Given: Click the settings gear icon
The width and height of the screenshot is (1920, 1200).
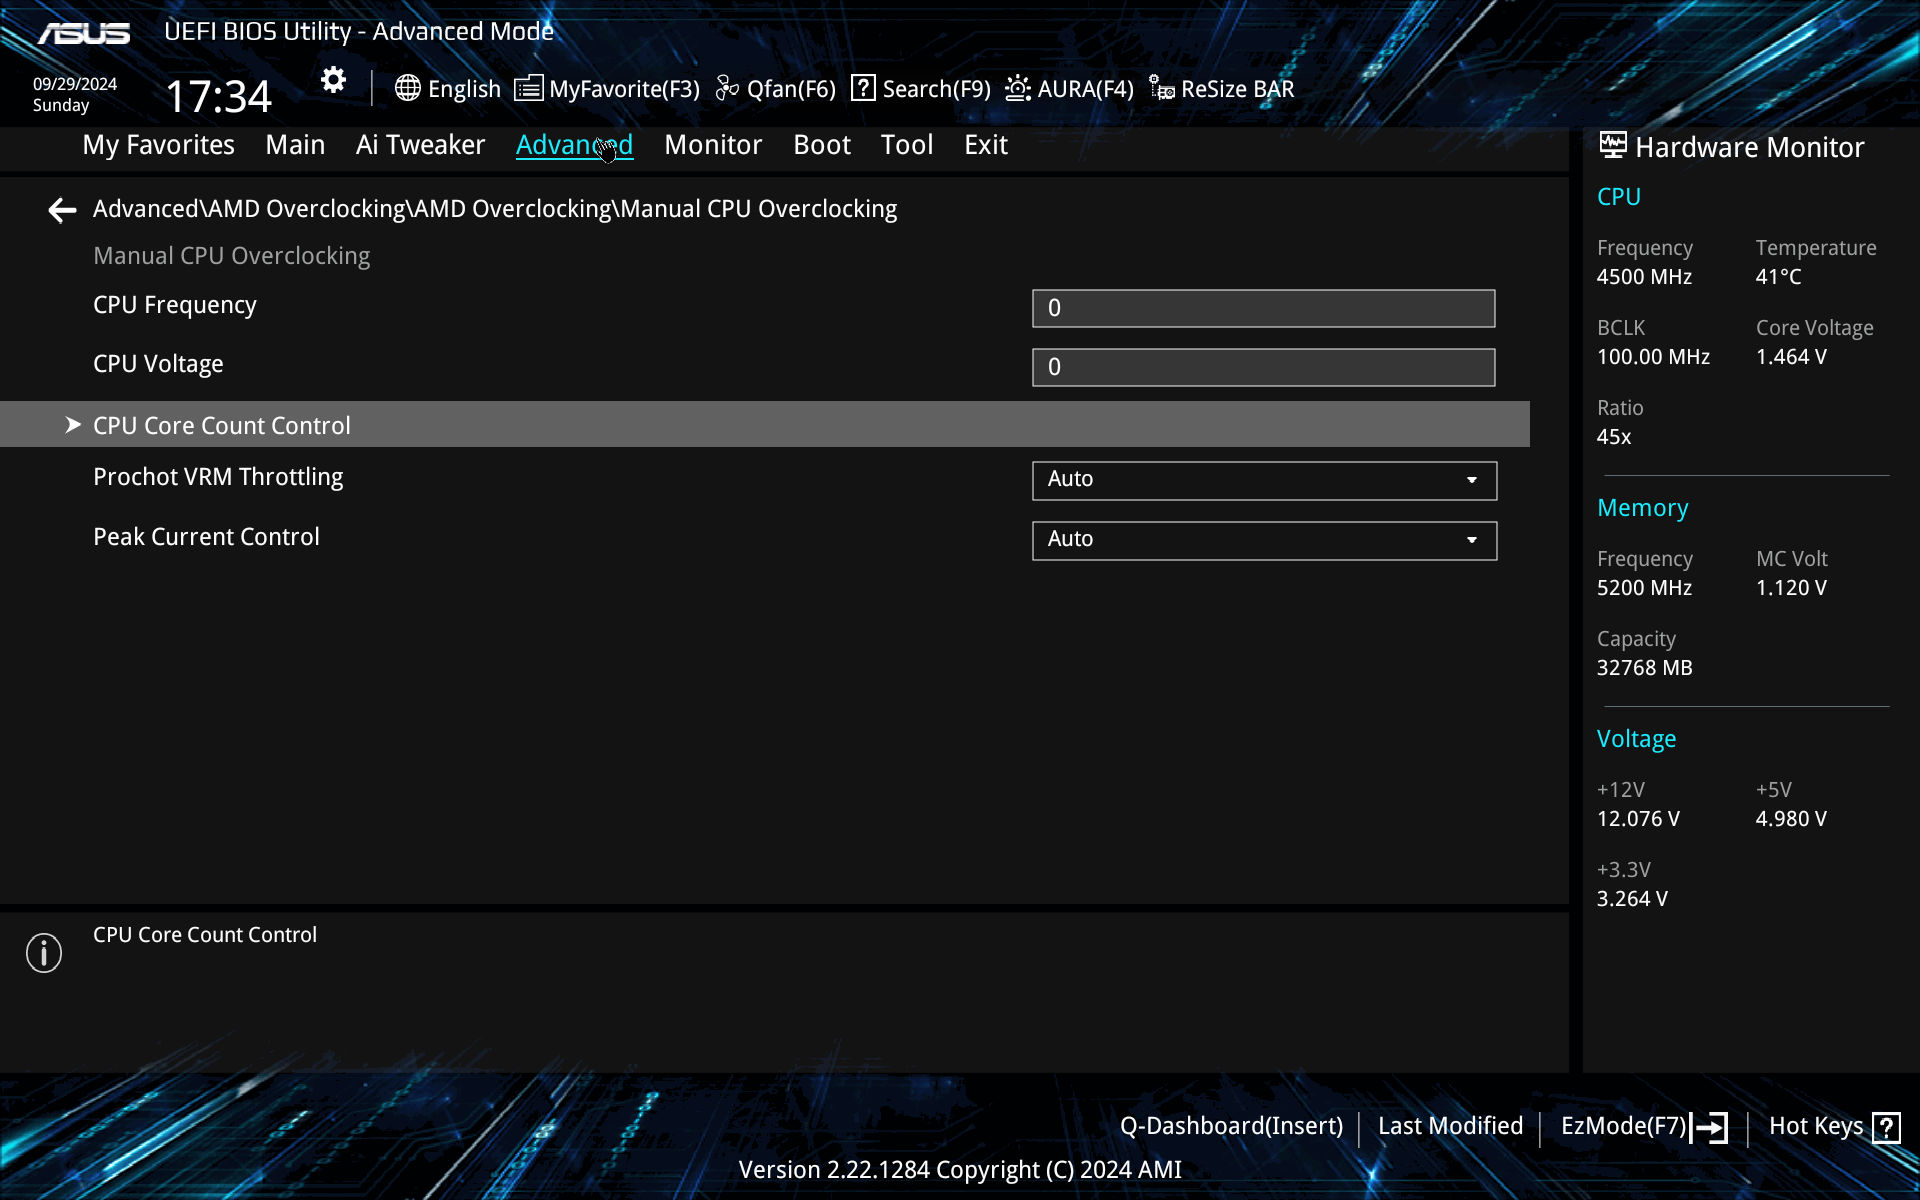Looking at the screenshot, I should (333, 80).
